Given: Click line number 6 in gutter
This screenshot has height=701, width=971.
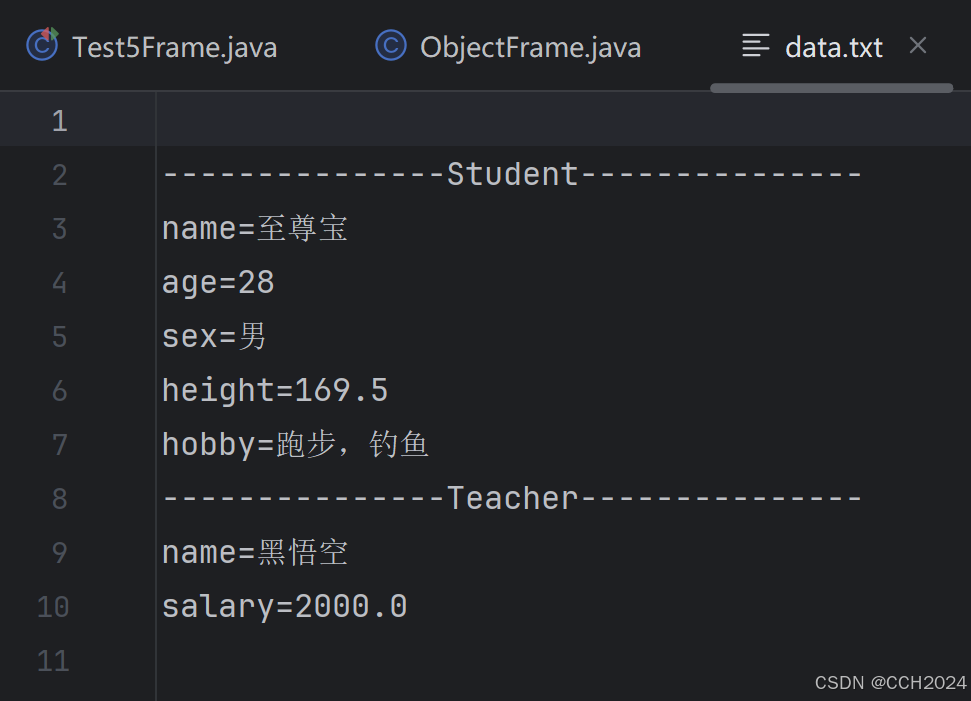Looking at the screenshot, I should tap(59, 391).
